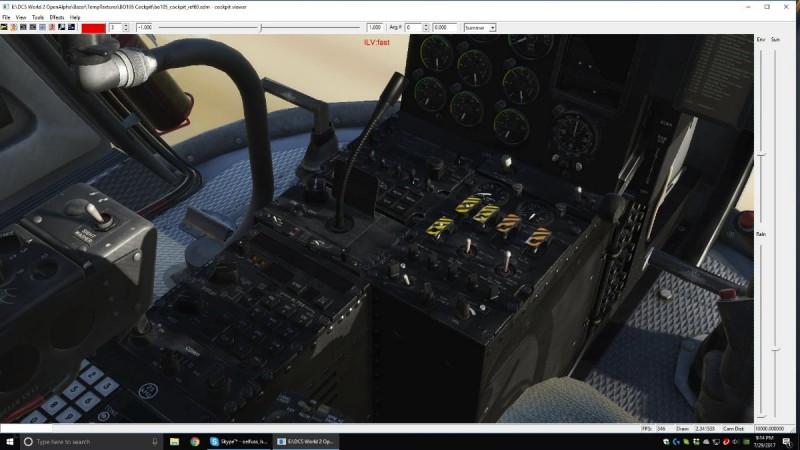Click the red round tray icon
Viewport: 800px width, 450px height.
pyautogui.click(x=727, y=442)
